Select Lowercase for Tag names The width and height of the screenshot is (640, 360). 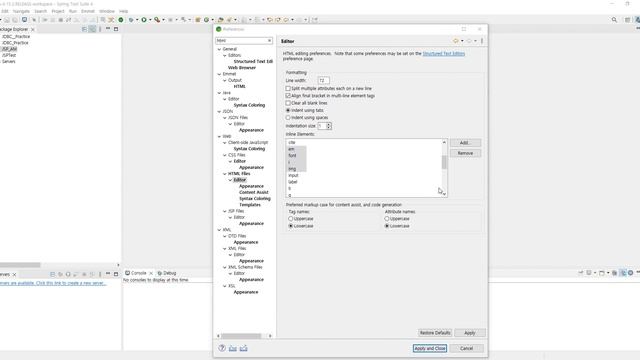(x=291, y=226)
